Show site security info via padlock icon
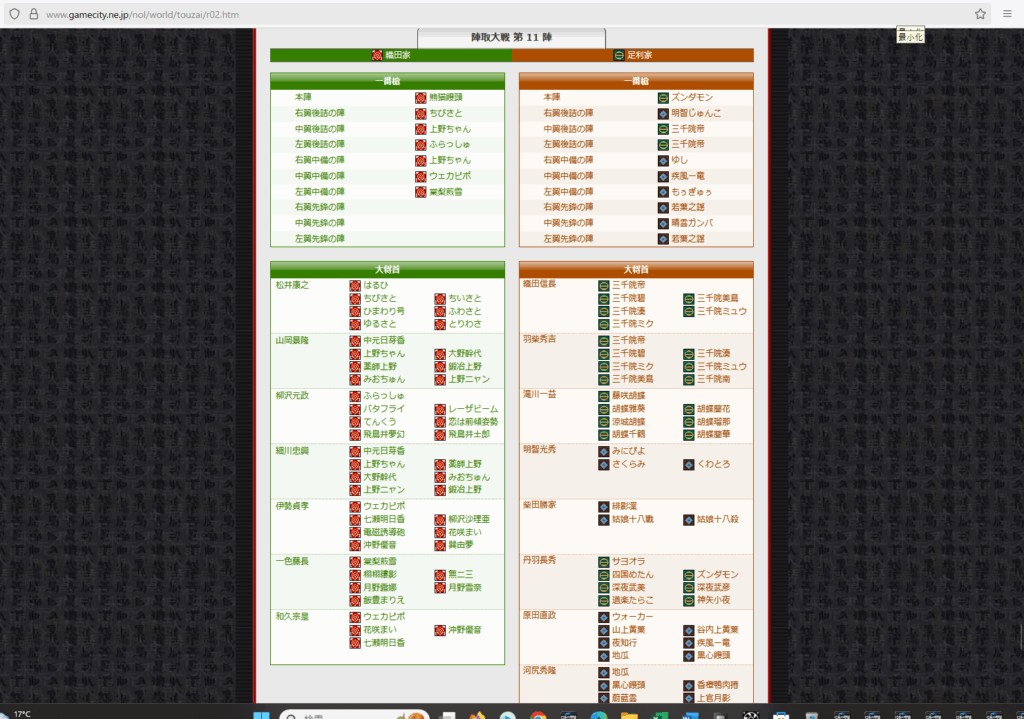Viewport: 1024px width, 719px height. pos(33,14)
